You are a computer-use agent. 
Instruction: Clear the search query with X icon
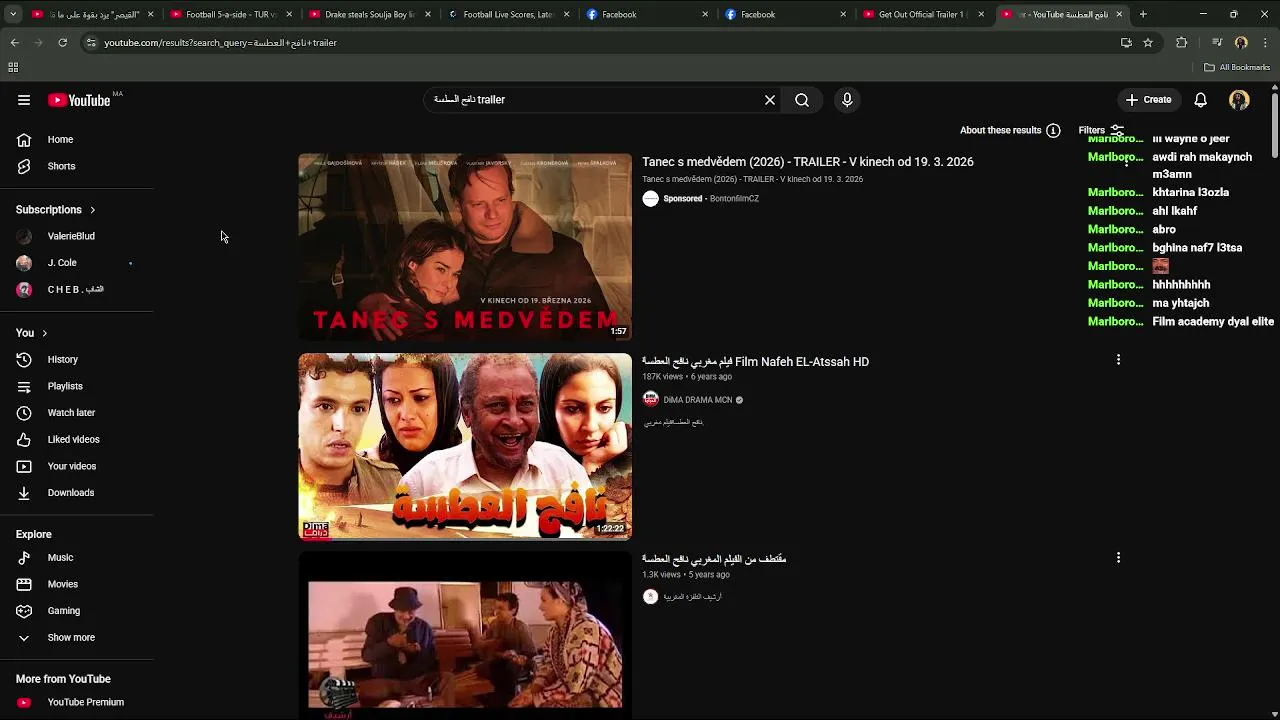tap(770, 100)
